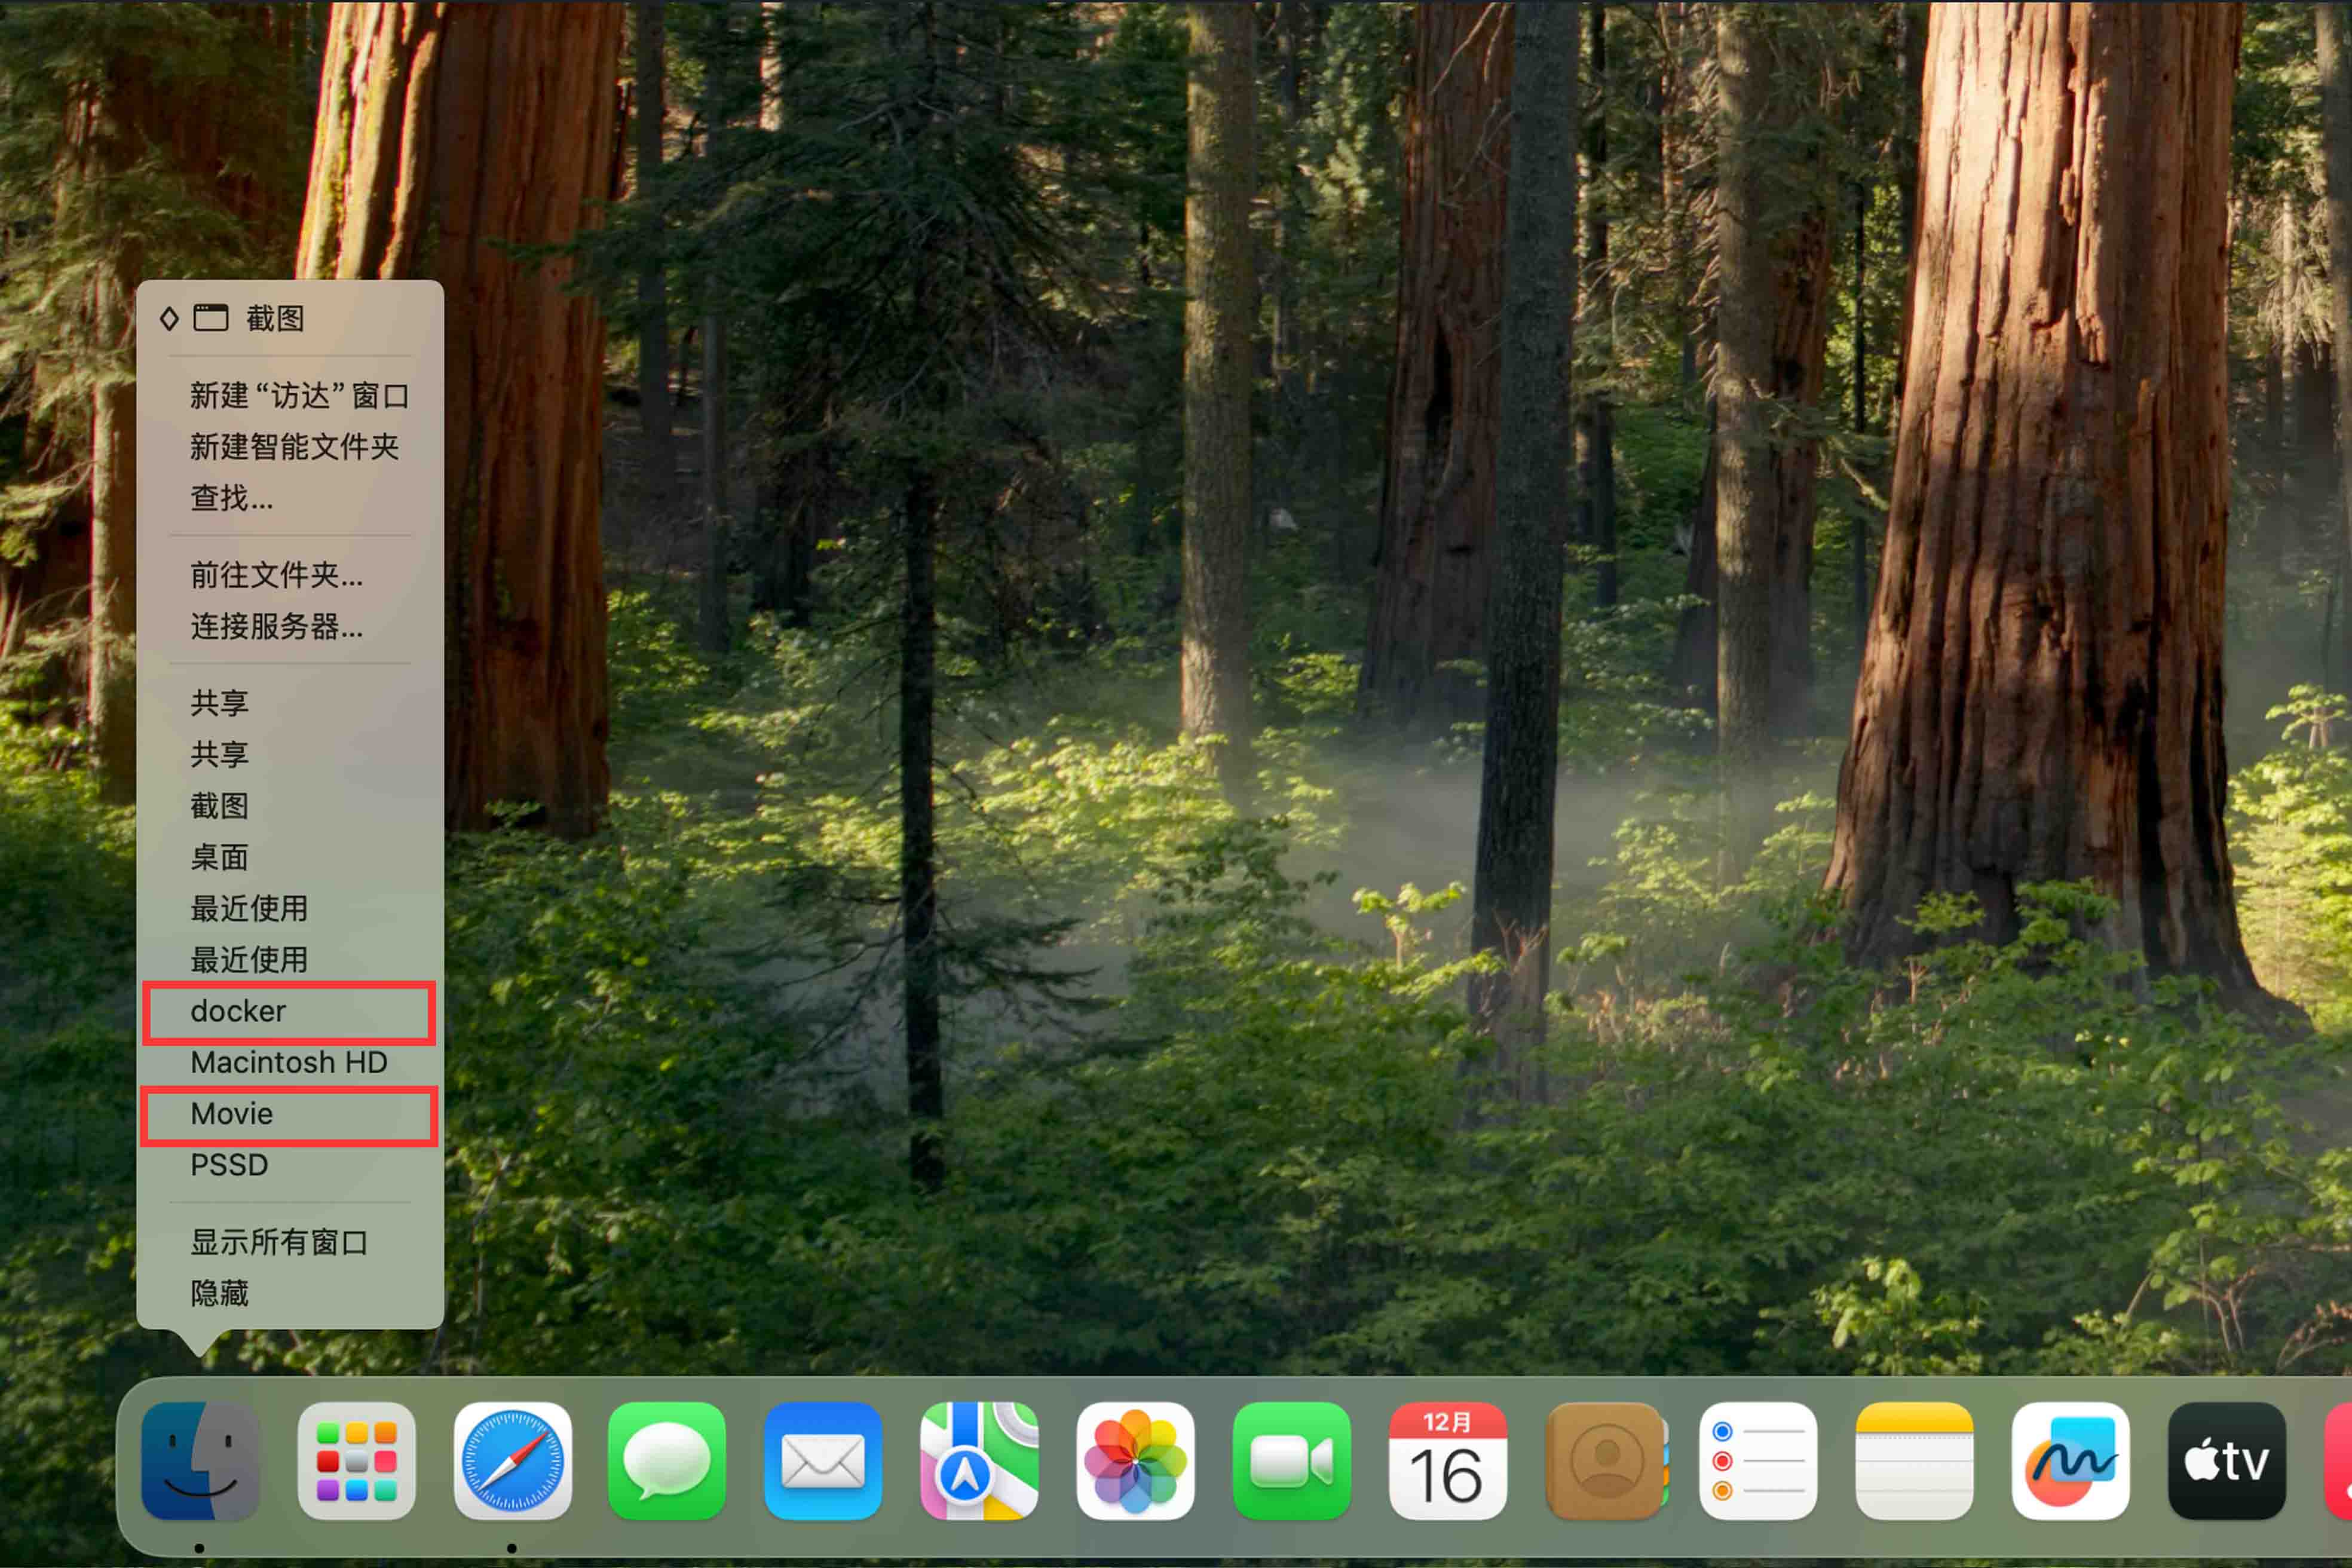Open Reminders from the Dock
Viewport: 2352px width, 1568px height.
pyautogui.click(x=1759, y=1461)
